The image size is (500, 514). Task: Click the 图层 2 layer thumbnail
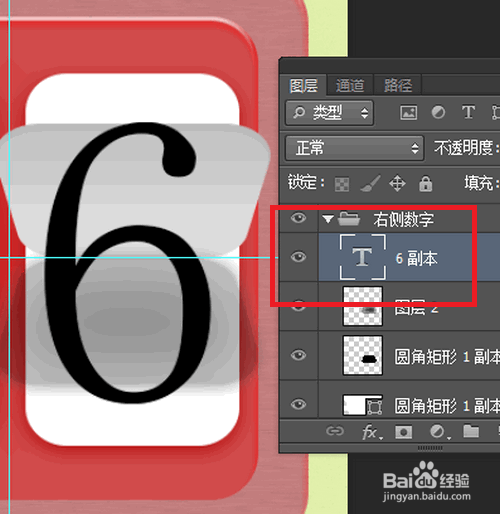click(363, 306)
